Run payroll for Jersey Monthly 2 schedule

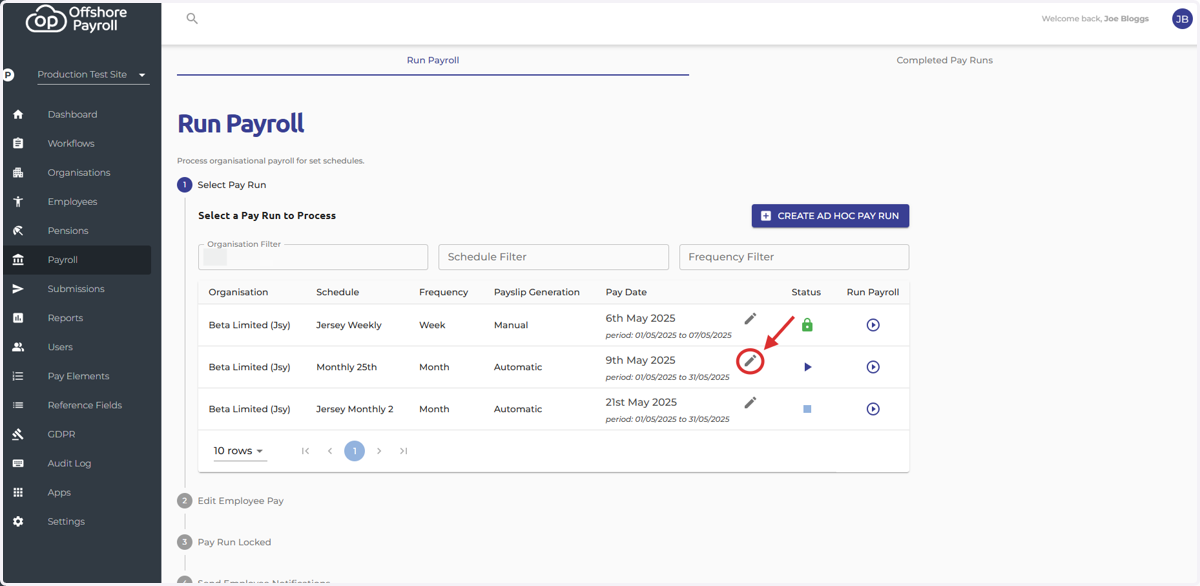(873, 409)
